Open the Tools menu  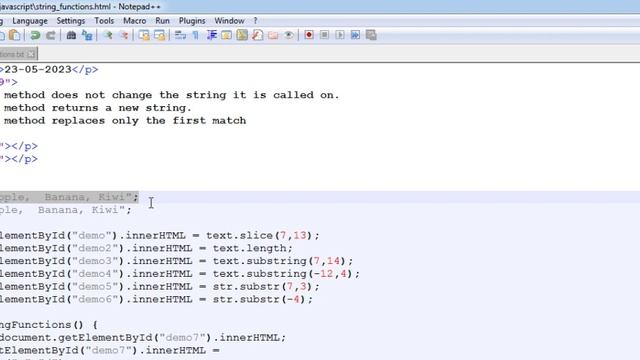point(104,21)
